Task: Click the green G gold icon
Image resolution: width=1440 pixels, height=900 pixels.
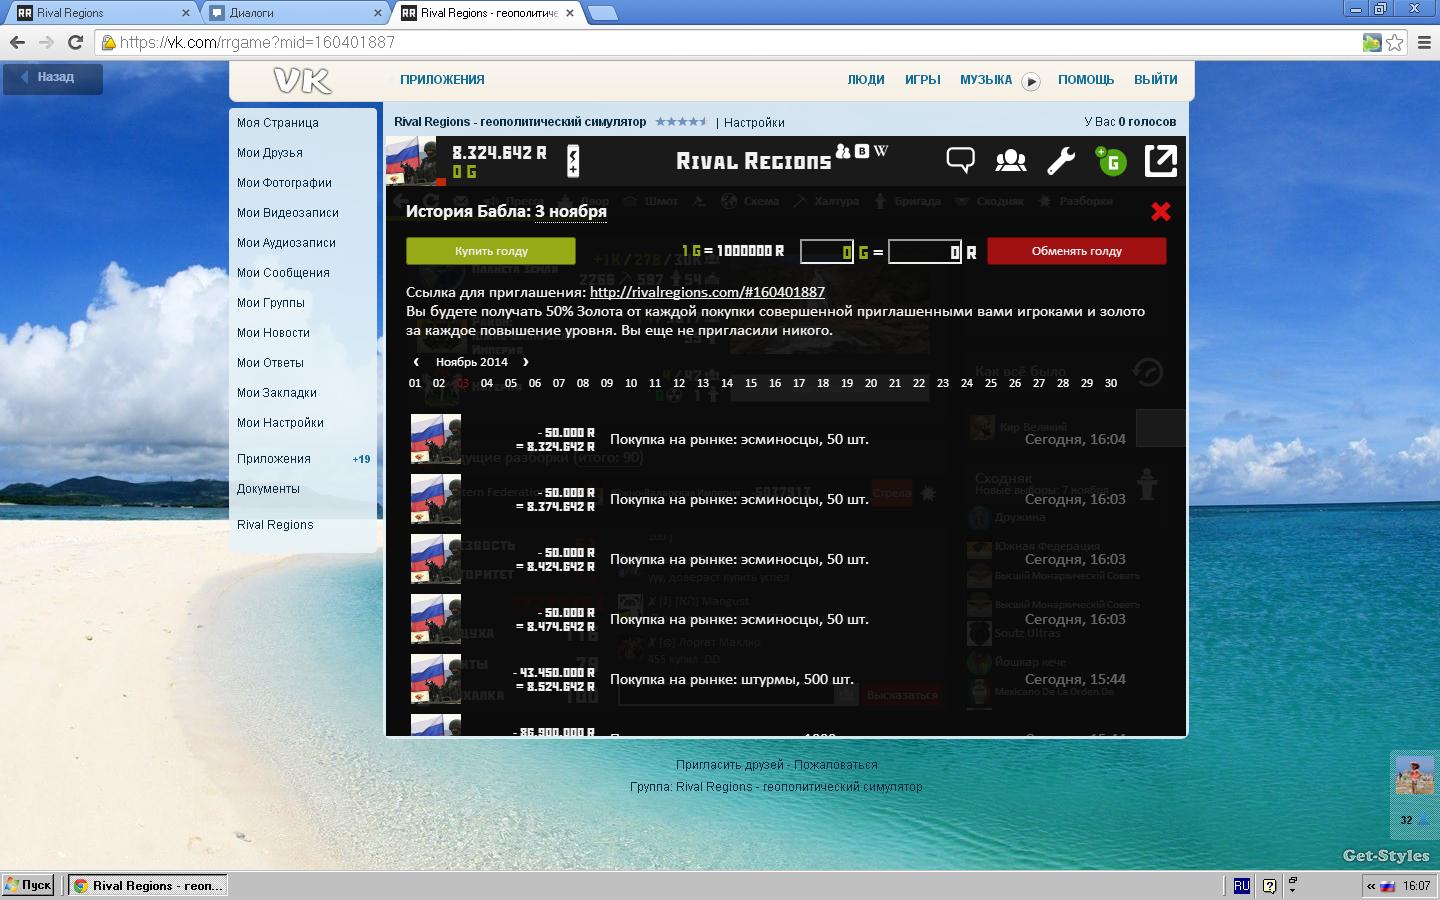Action: pos(1111,161)
